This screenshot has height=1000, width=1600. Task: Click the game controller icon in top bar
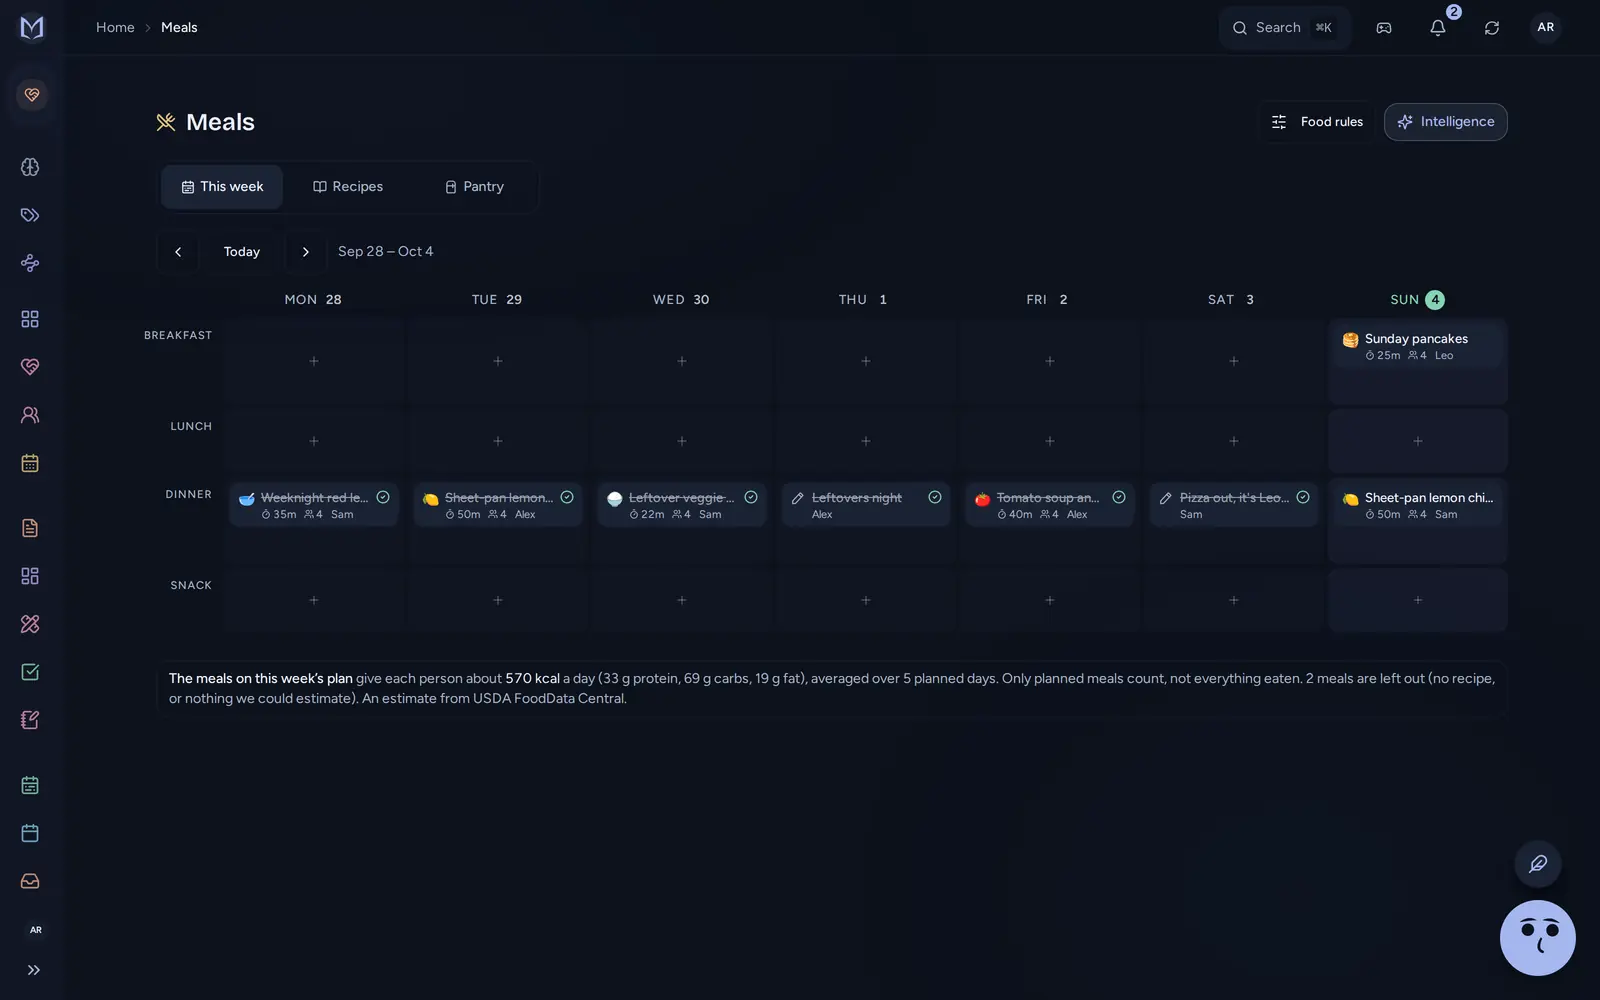coord(1384,28)
